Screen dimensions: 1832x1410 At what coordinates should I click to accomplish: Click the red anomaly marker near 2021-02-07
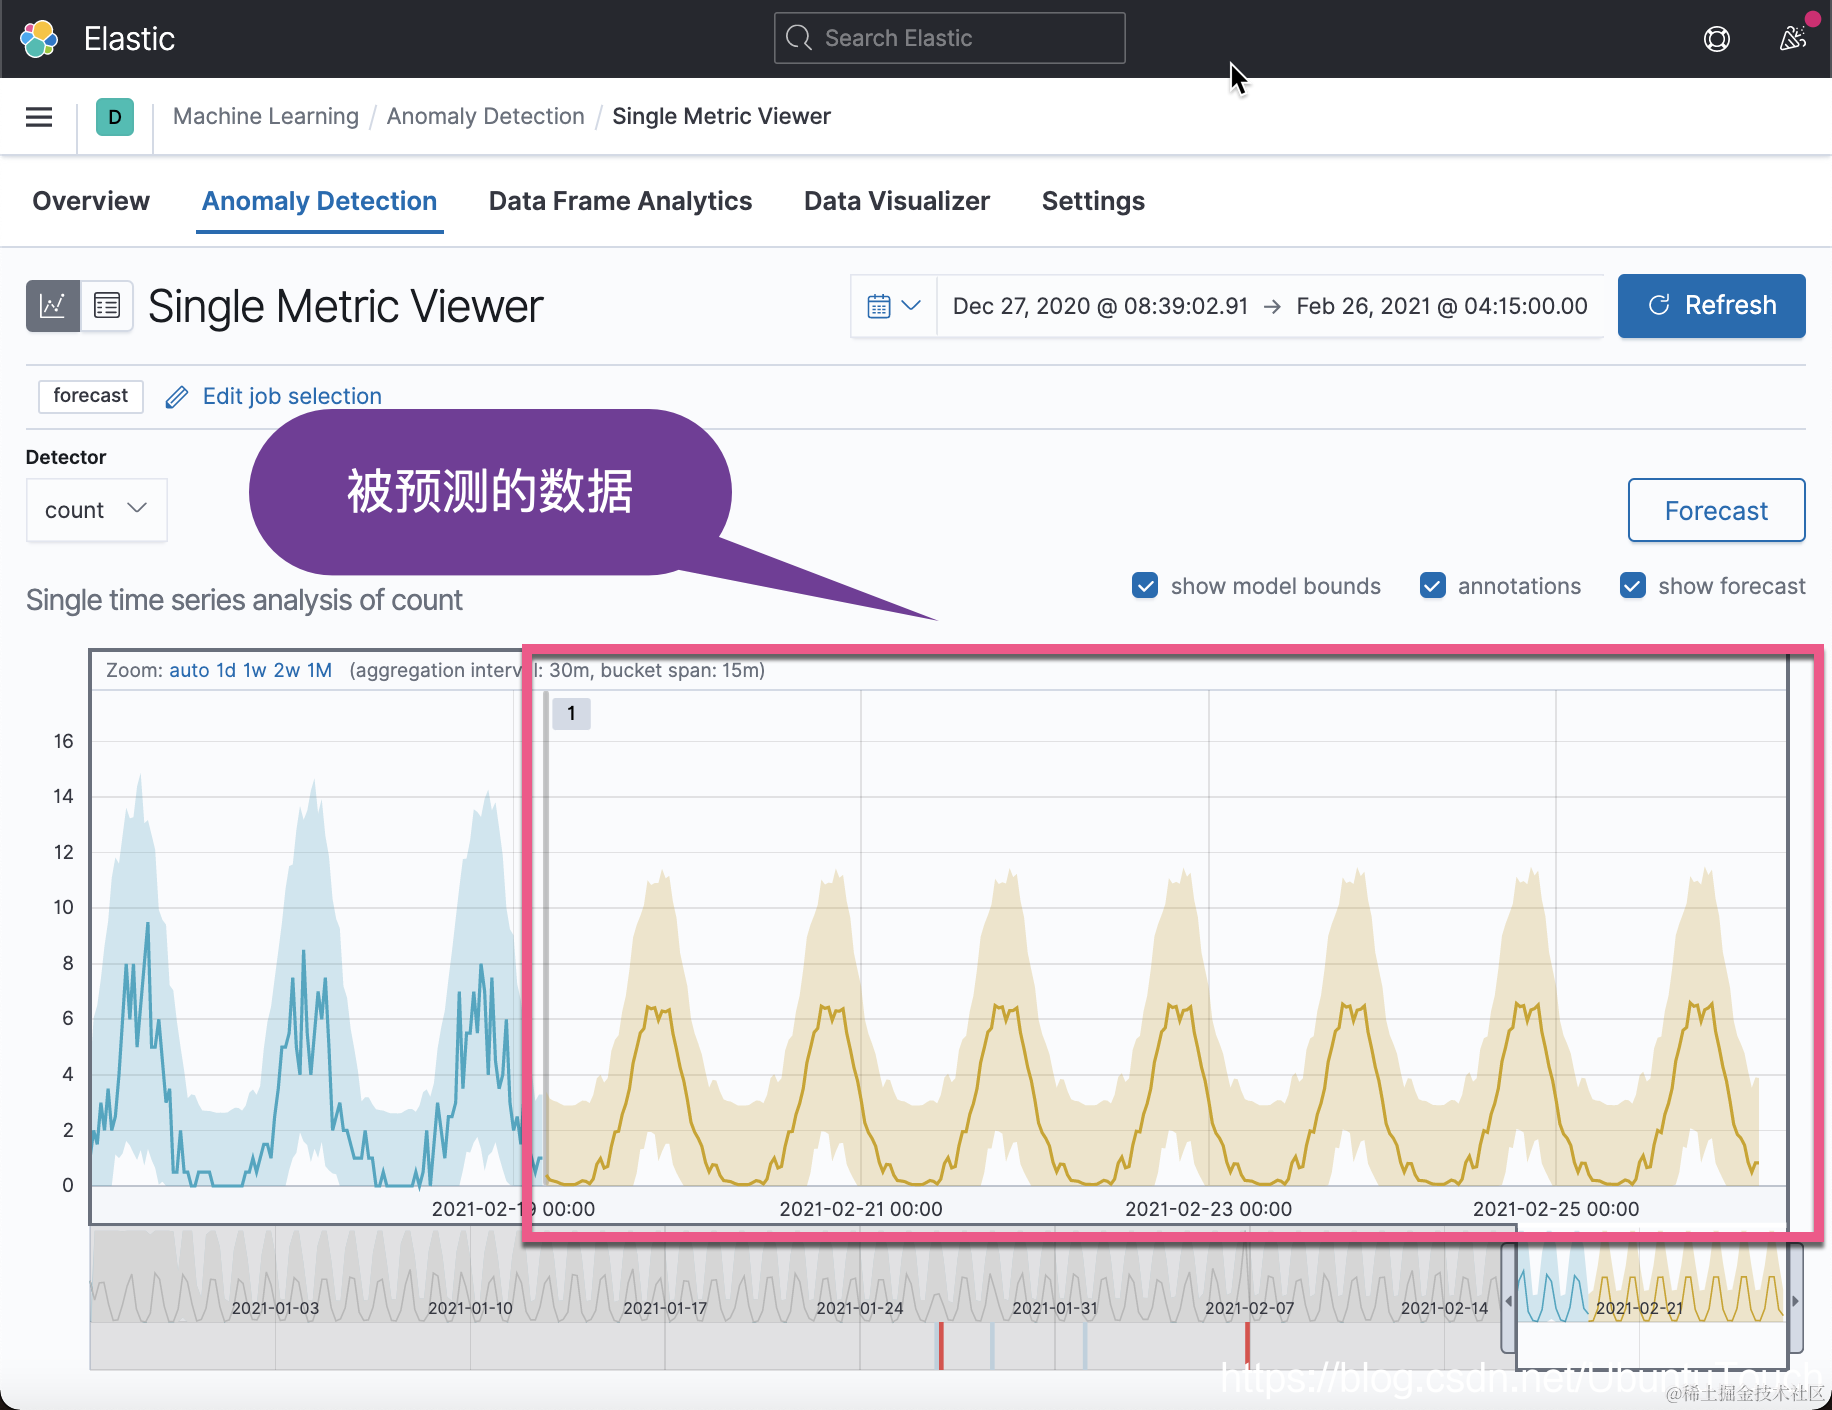point(1247,1345)
